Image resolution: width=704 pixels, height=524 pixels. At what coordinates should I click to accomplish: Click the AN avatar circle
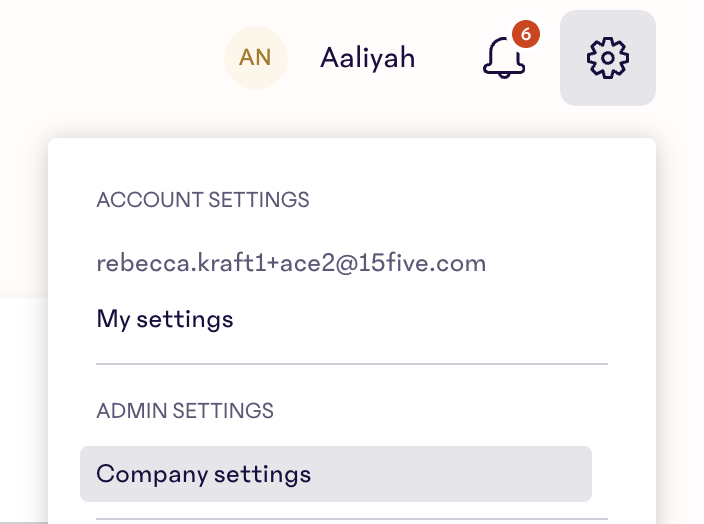click(x=255, y=58)
